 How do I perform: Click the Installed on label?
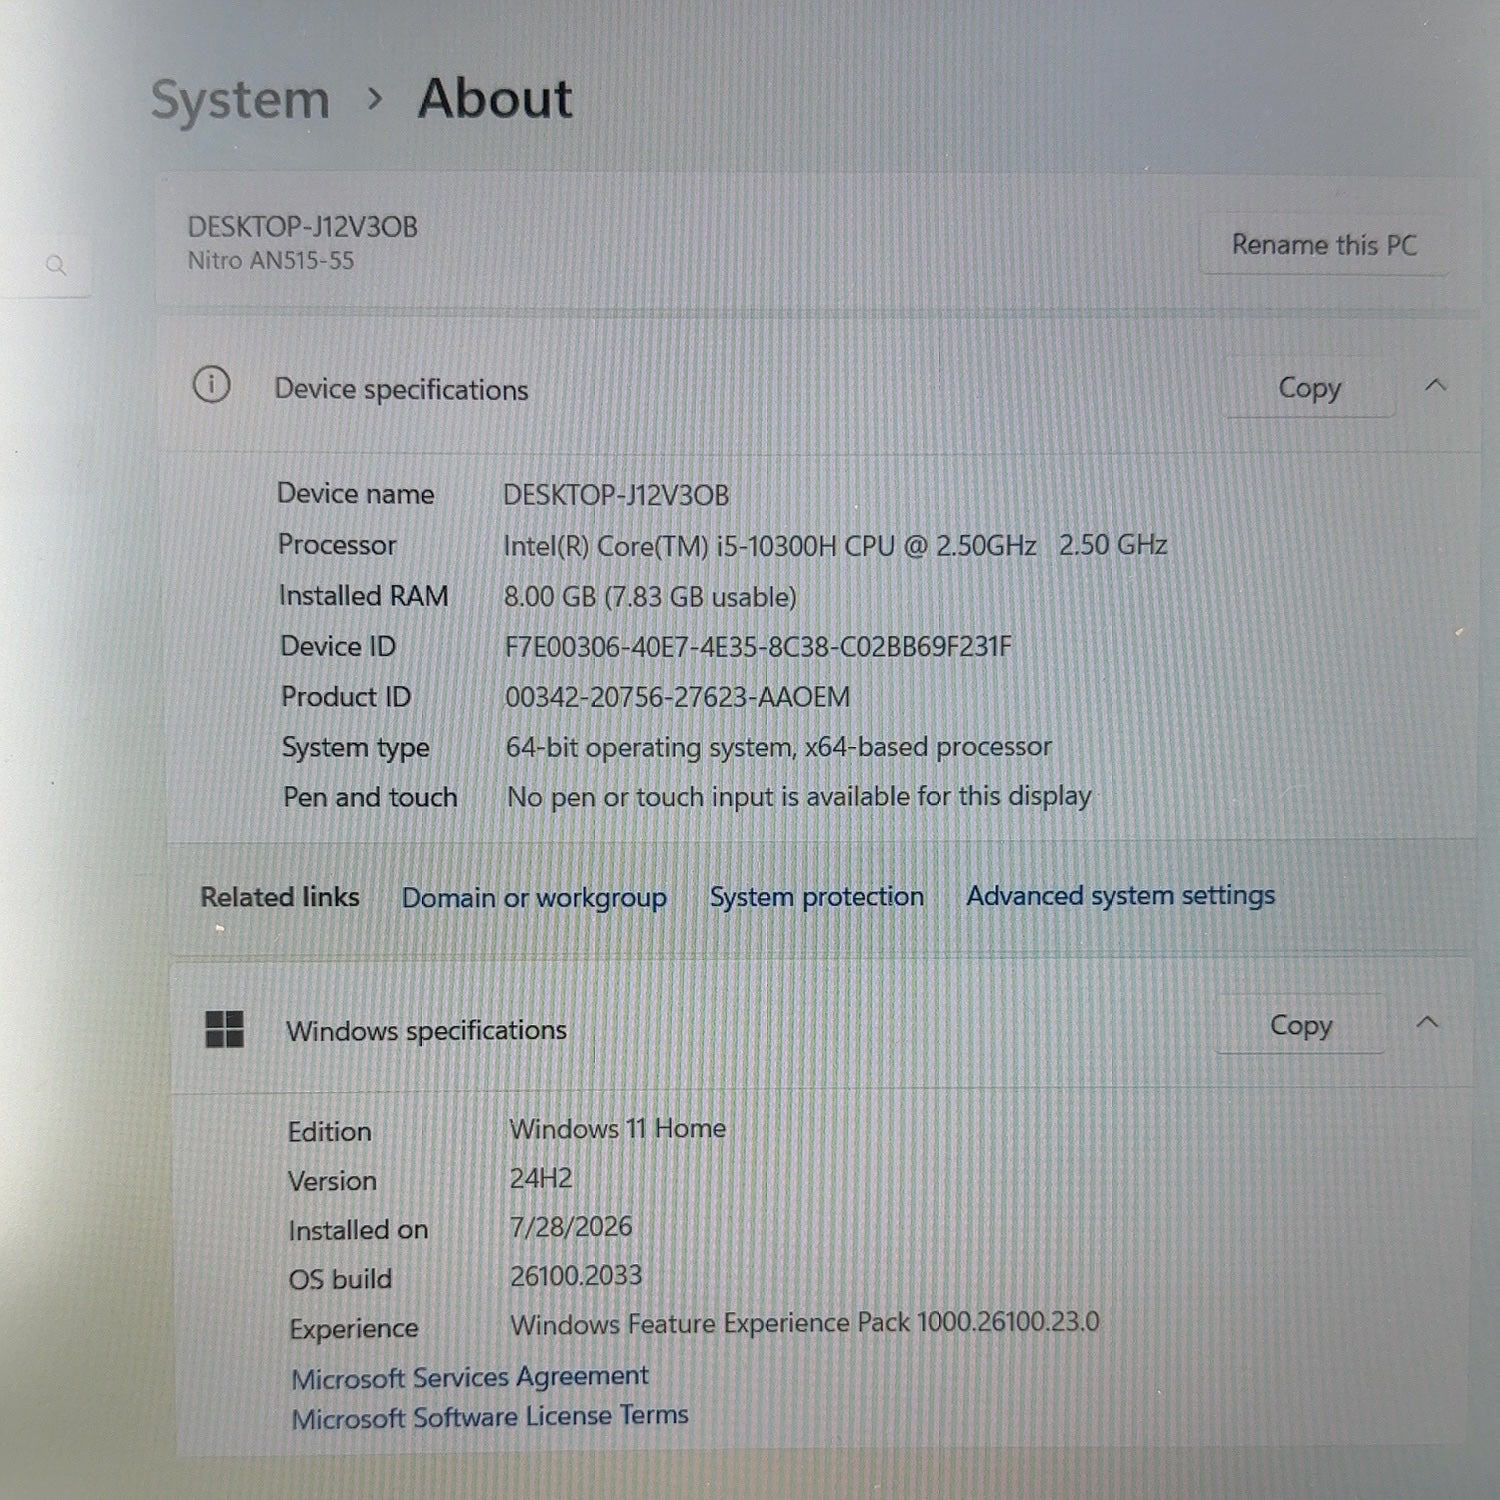tap(358, 1230)
